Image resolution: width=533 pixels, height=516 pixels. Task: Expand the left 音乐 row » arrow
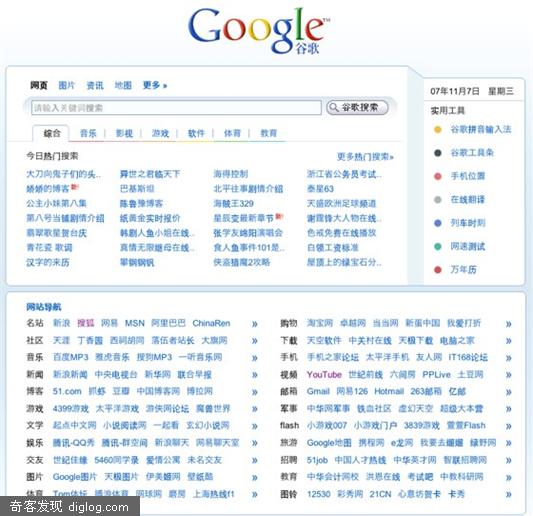pos(255,358)
